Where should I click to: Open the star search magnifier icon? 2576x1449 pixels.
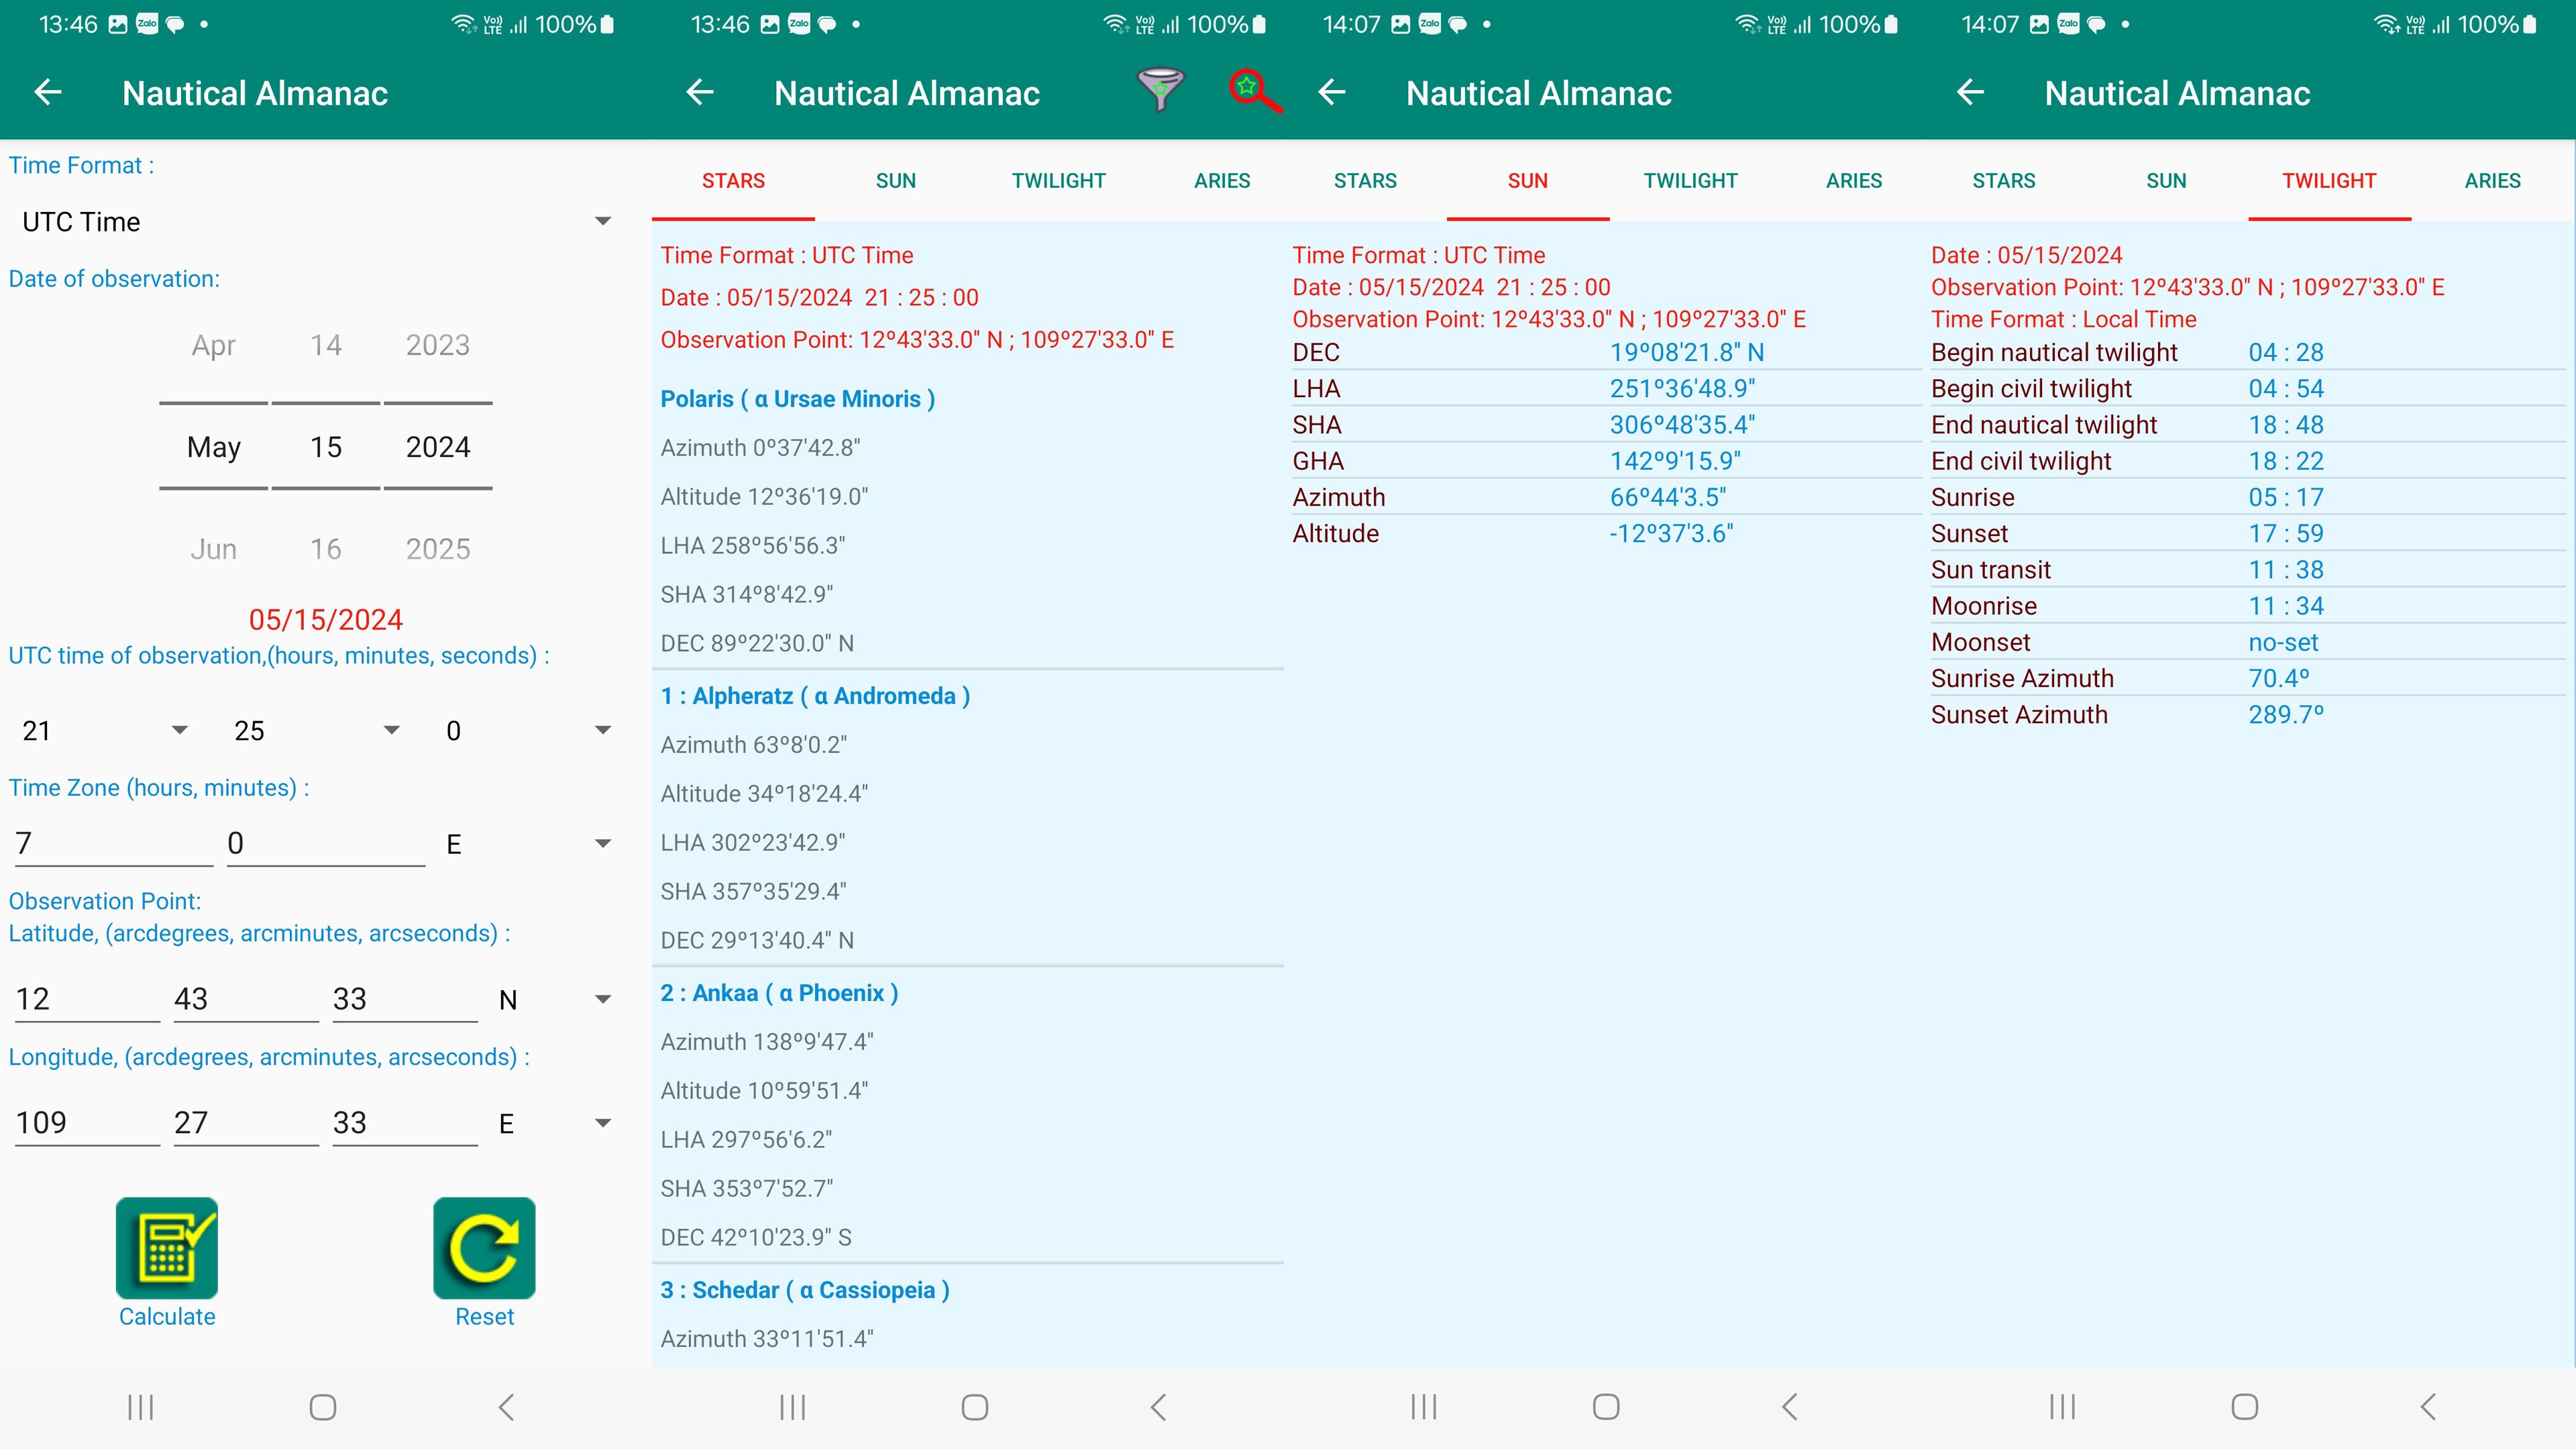1255,91
